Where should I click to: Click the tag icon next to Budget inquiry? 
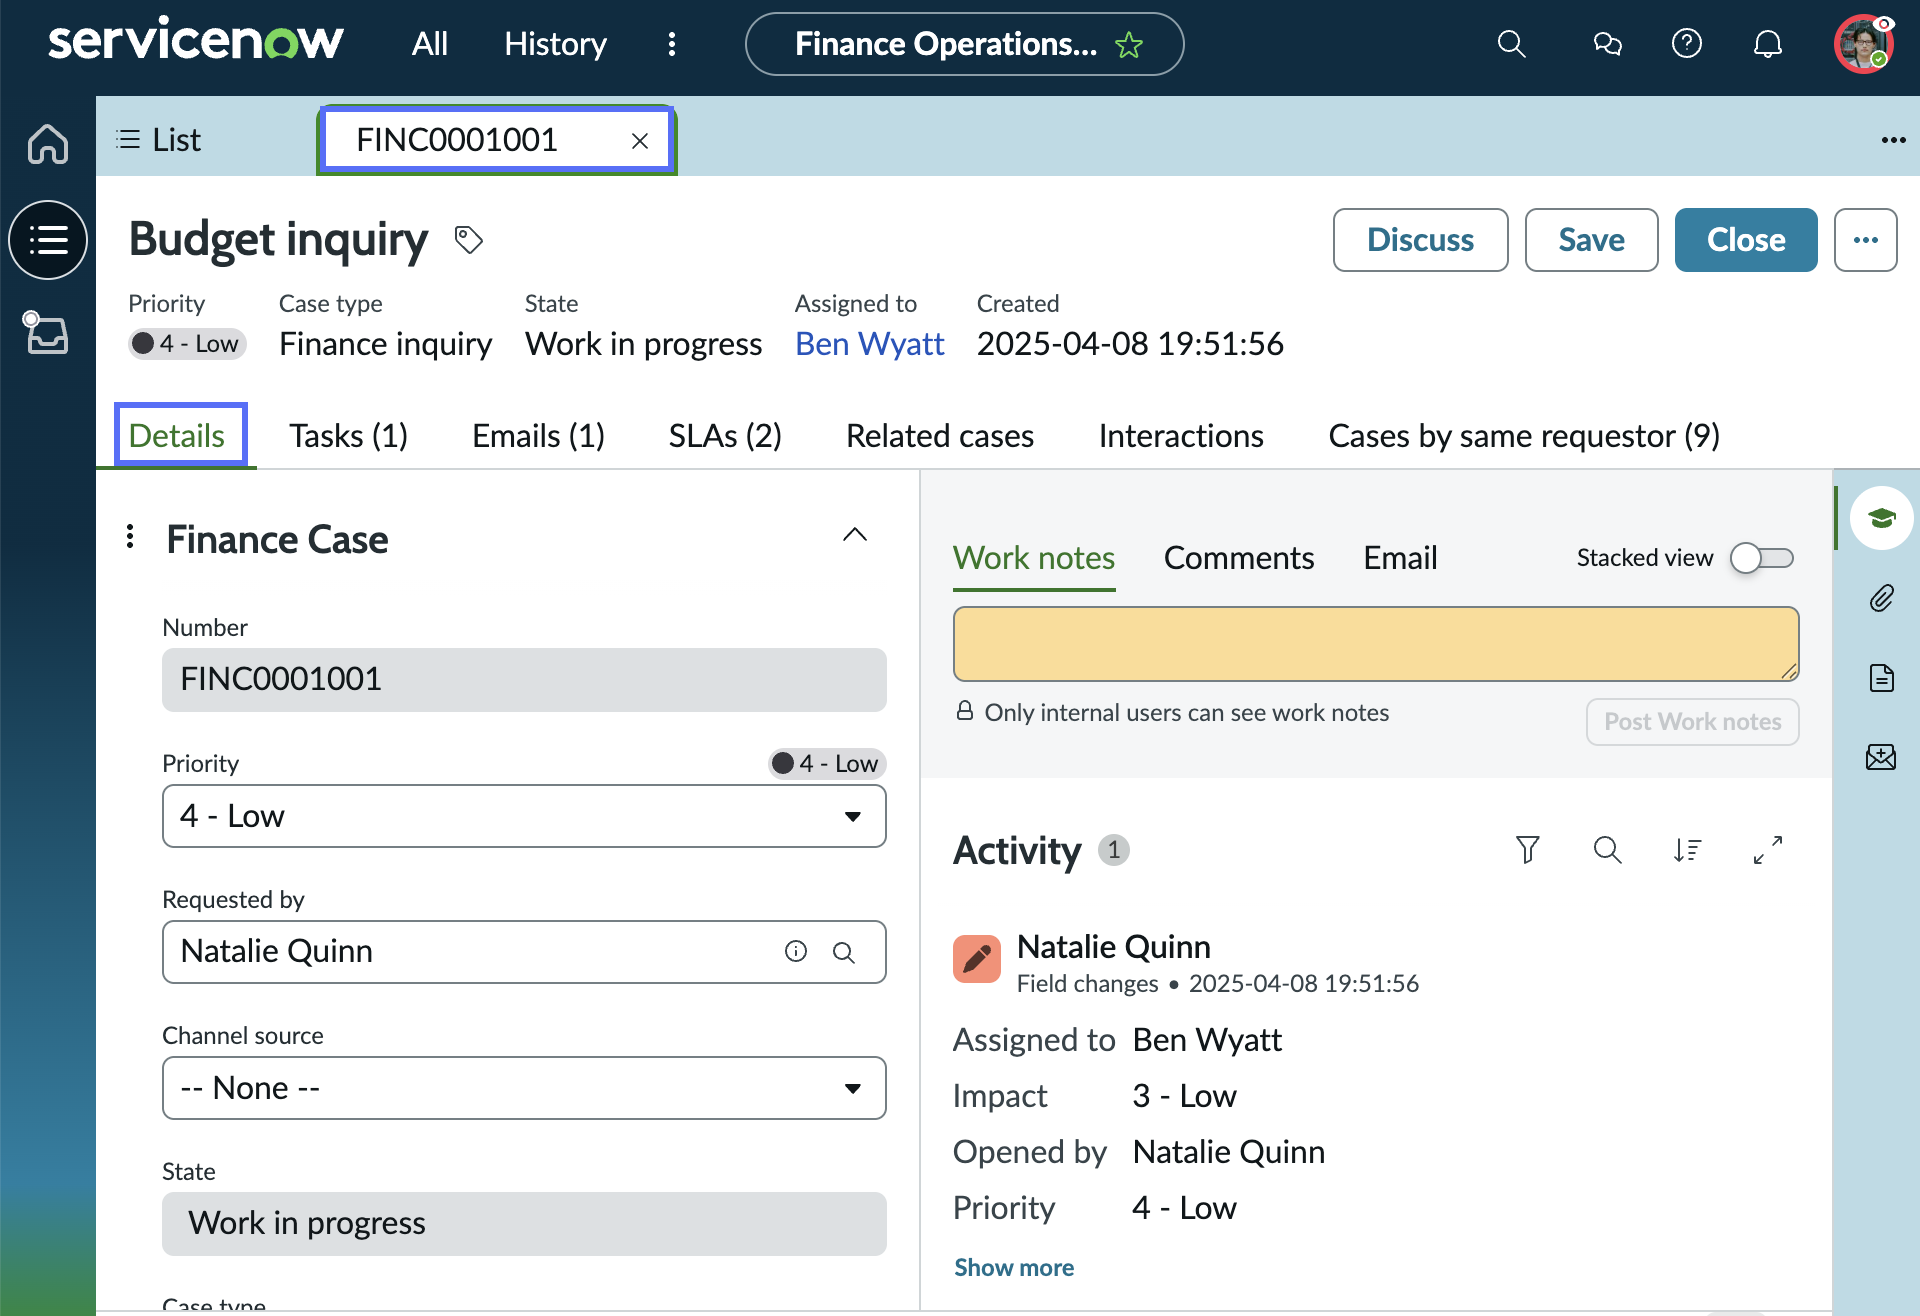(469, 240)
